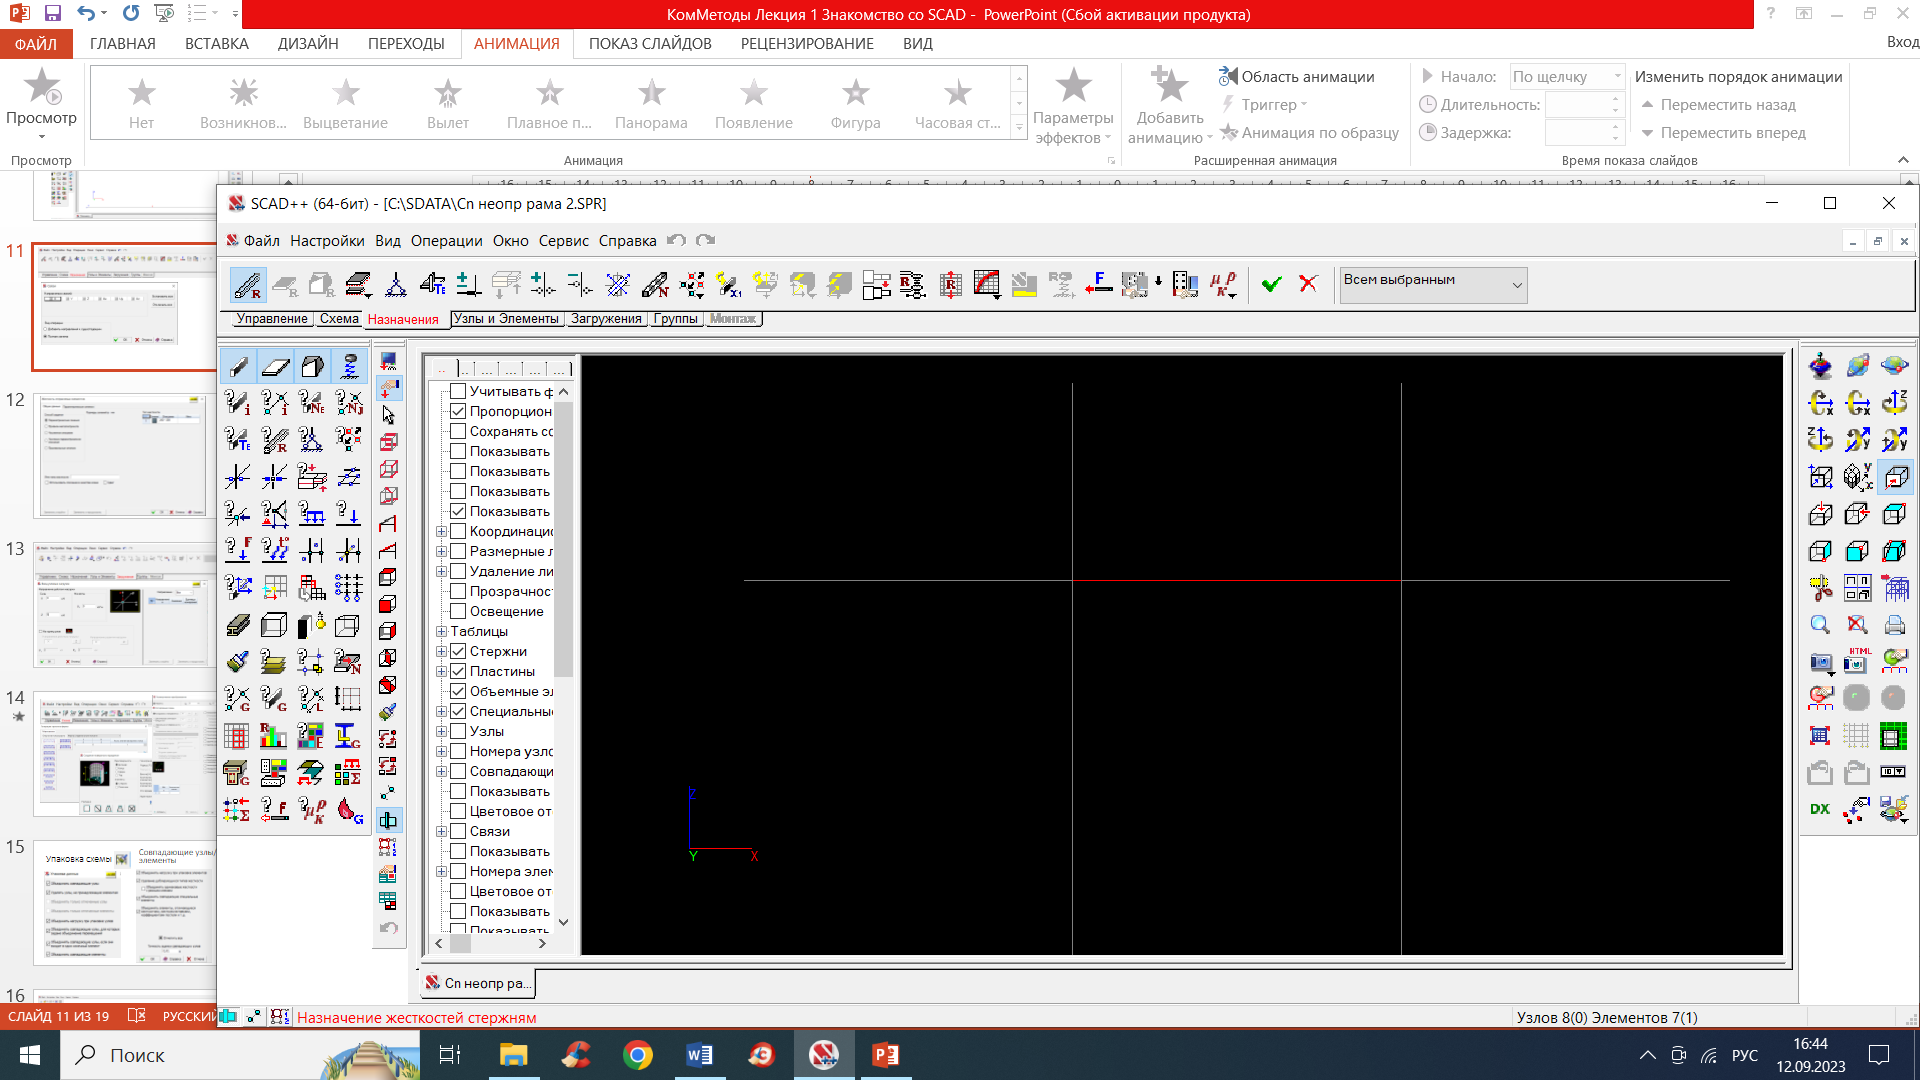Click the Просмотр preview button
The width and height of the screenshot is (1920, 1080).
click(41, 104)
